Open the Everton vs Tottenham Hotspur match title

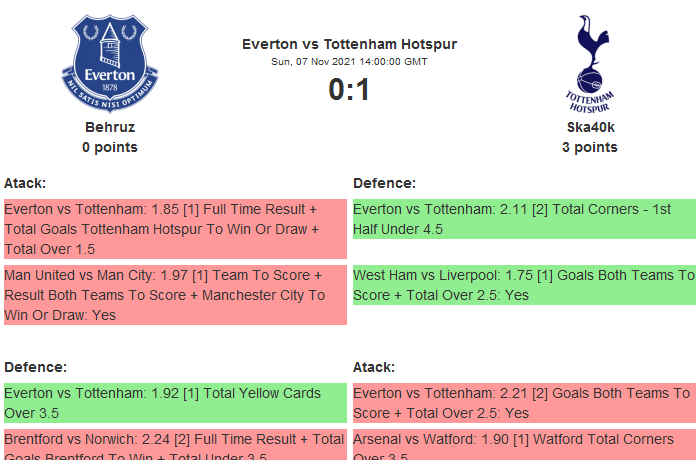pyautogui.click(x=349, y=44)
